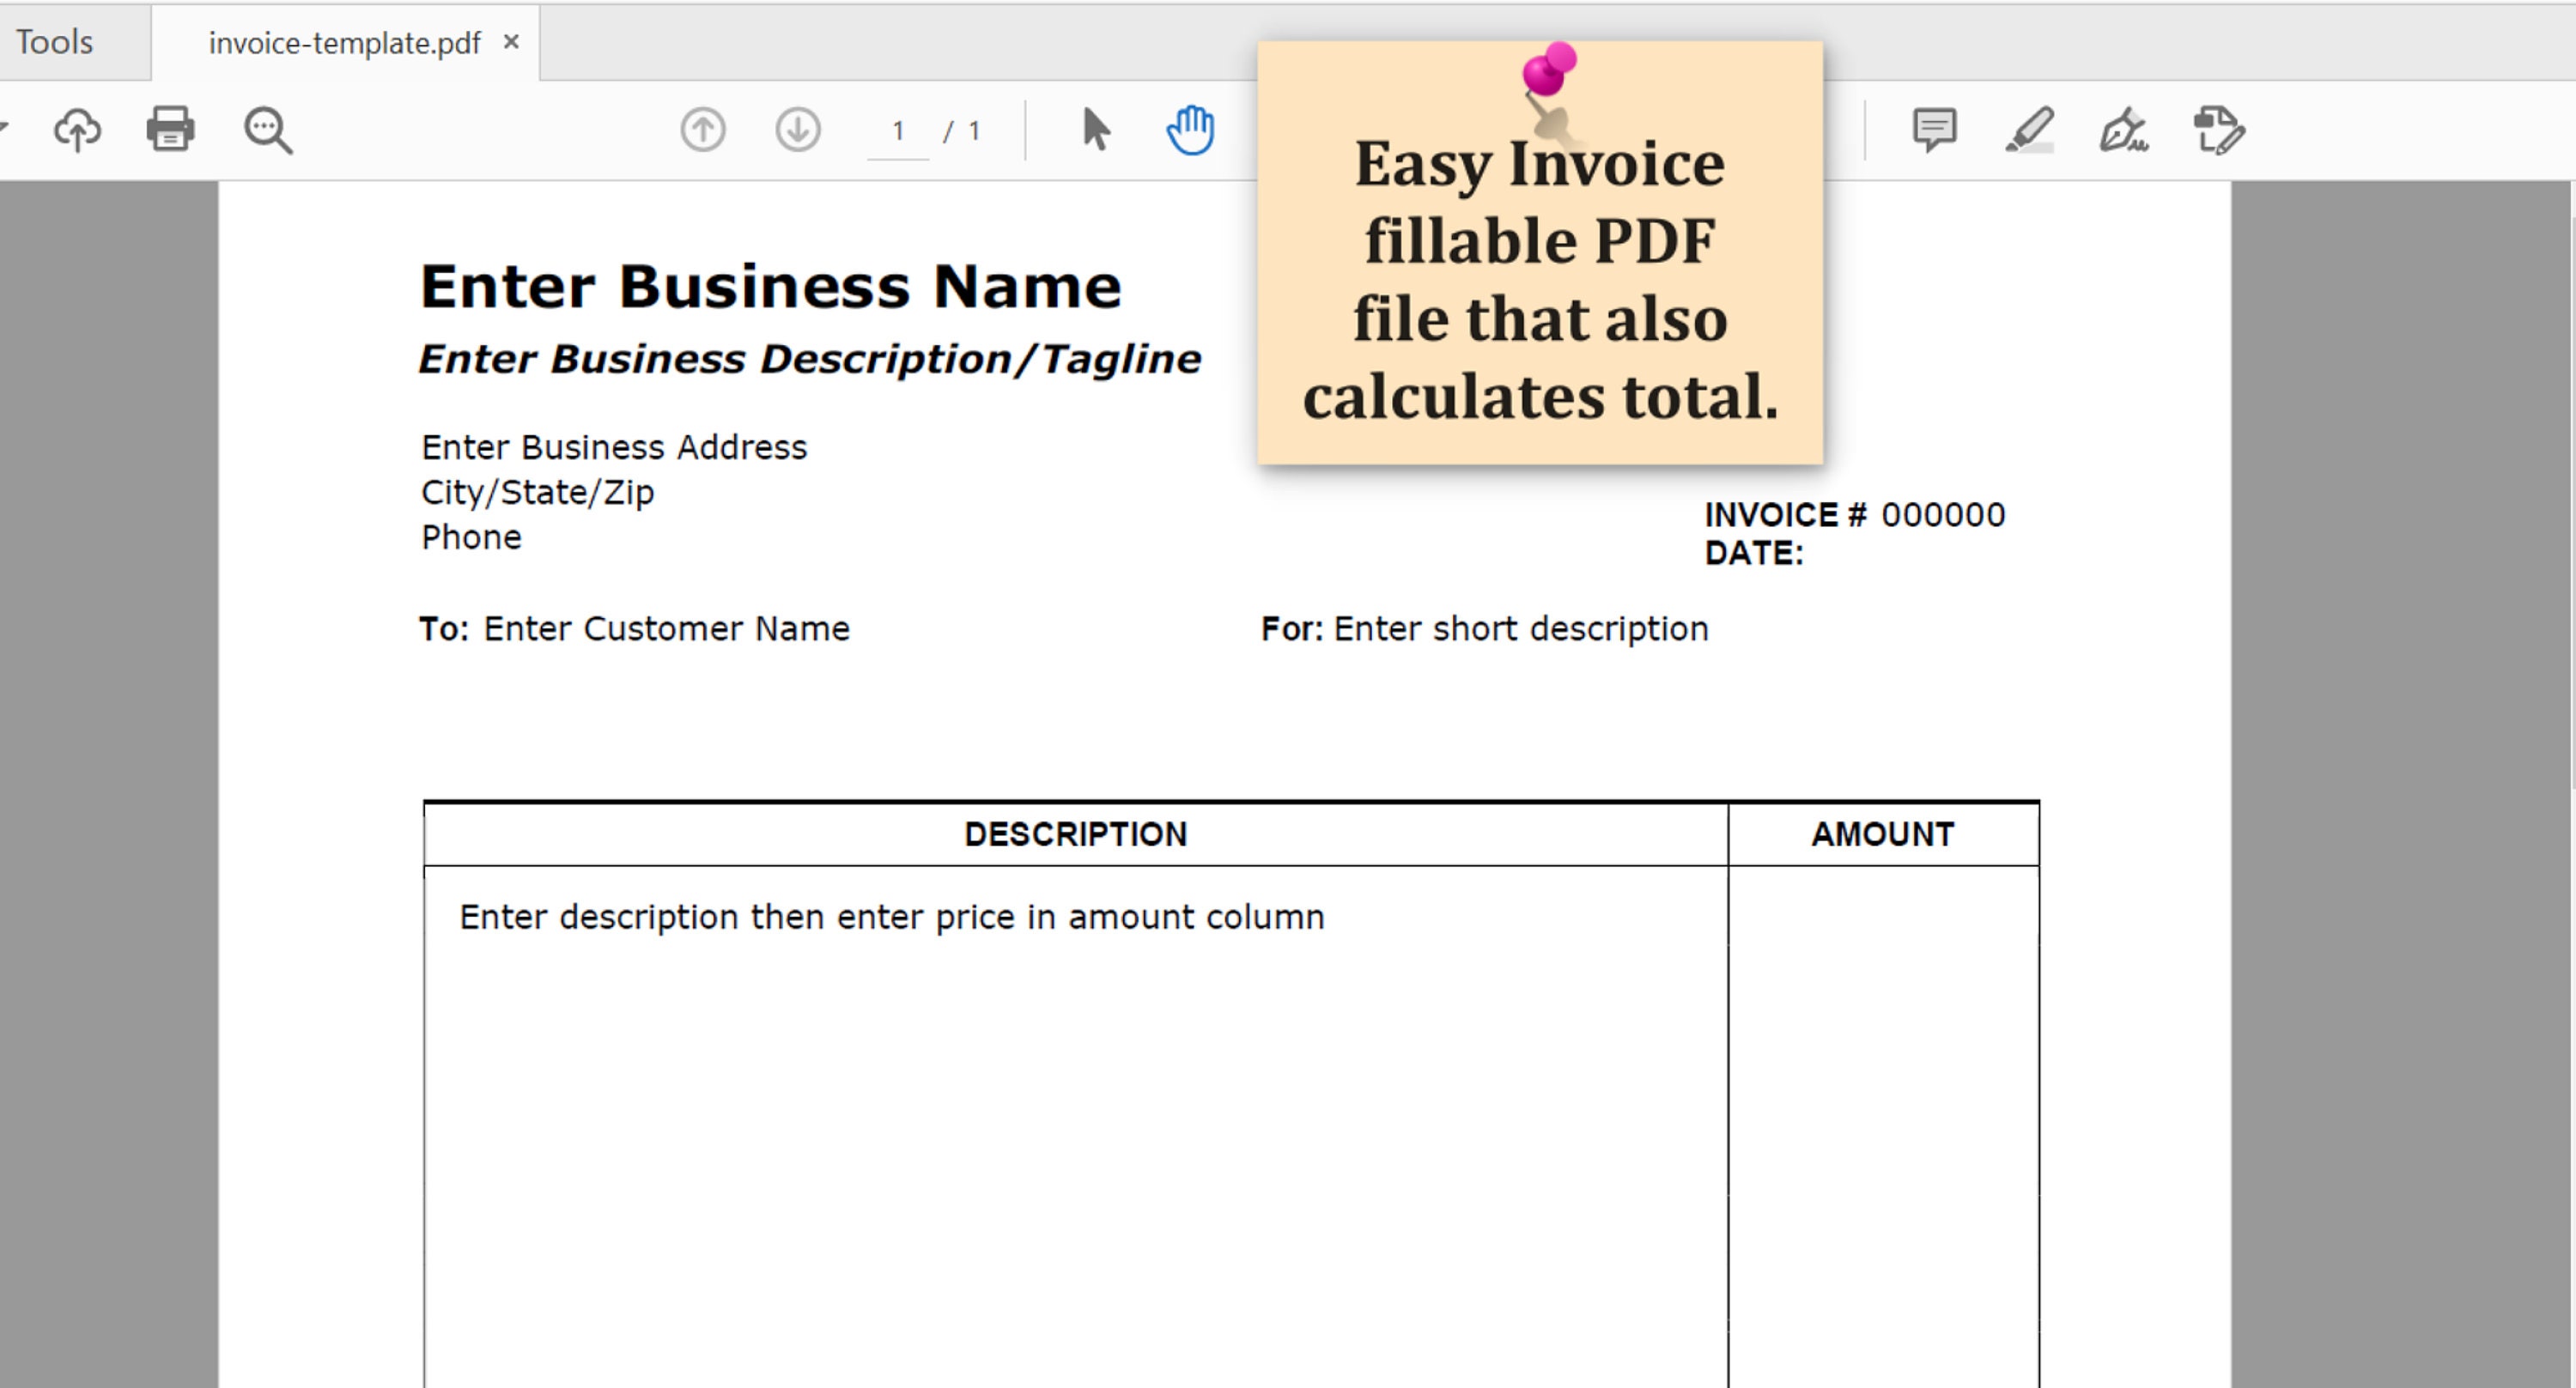The image size is (2576, 1388).
Task: Select the Highlight text tool
Action: [2030, 129]
